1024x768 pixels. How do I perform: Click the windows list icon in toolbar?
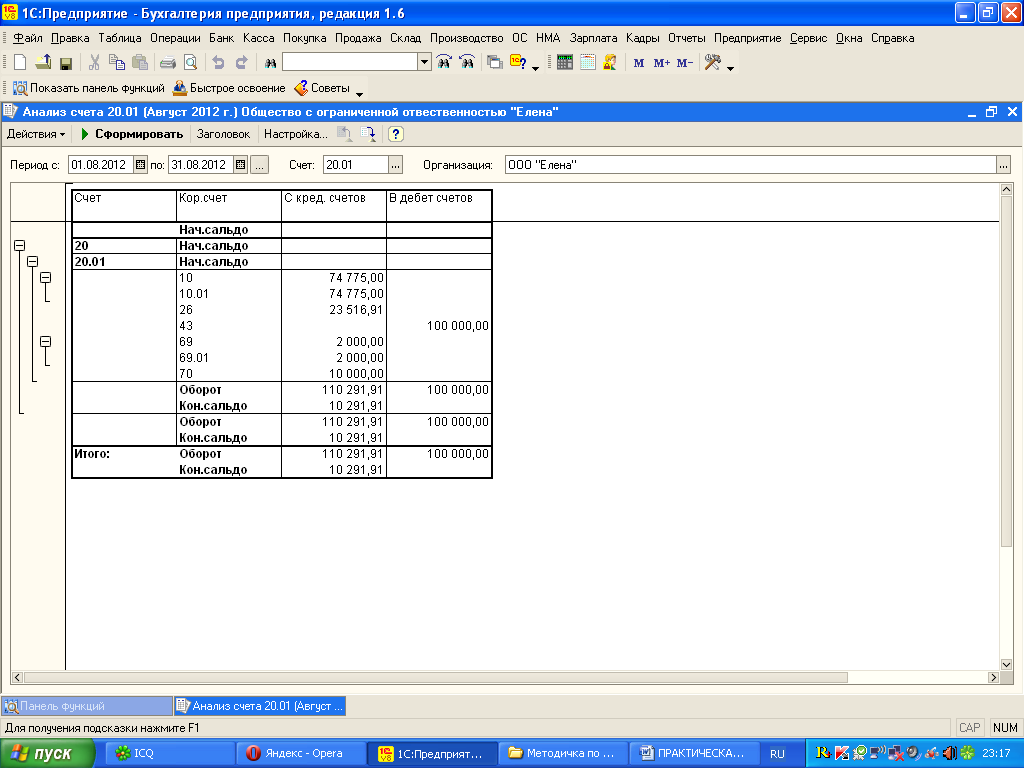[495, 63]
